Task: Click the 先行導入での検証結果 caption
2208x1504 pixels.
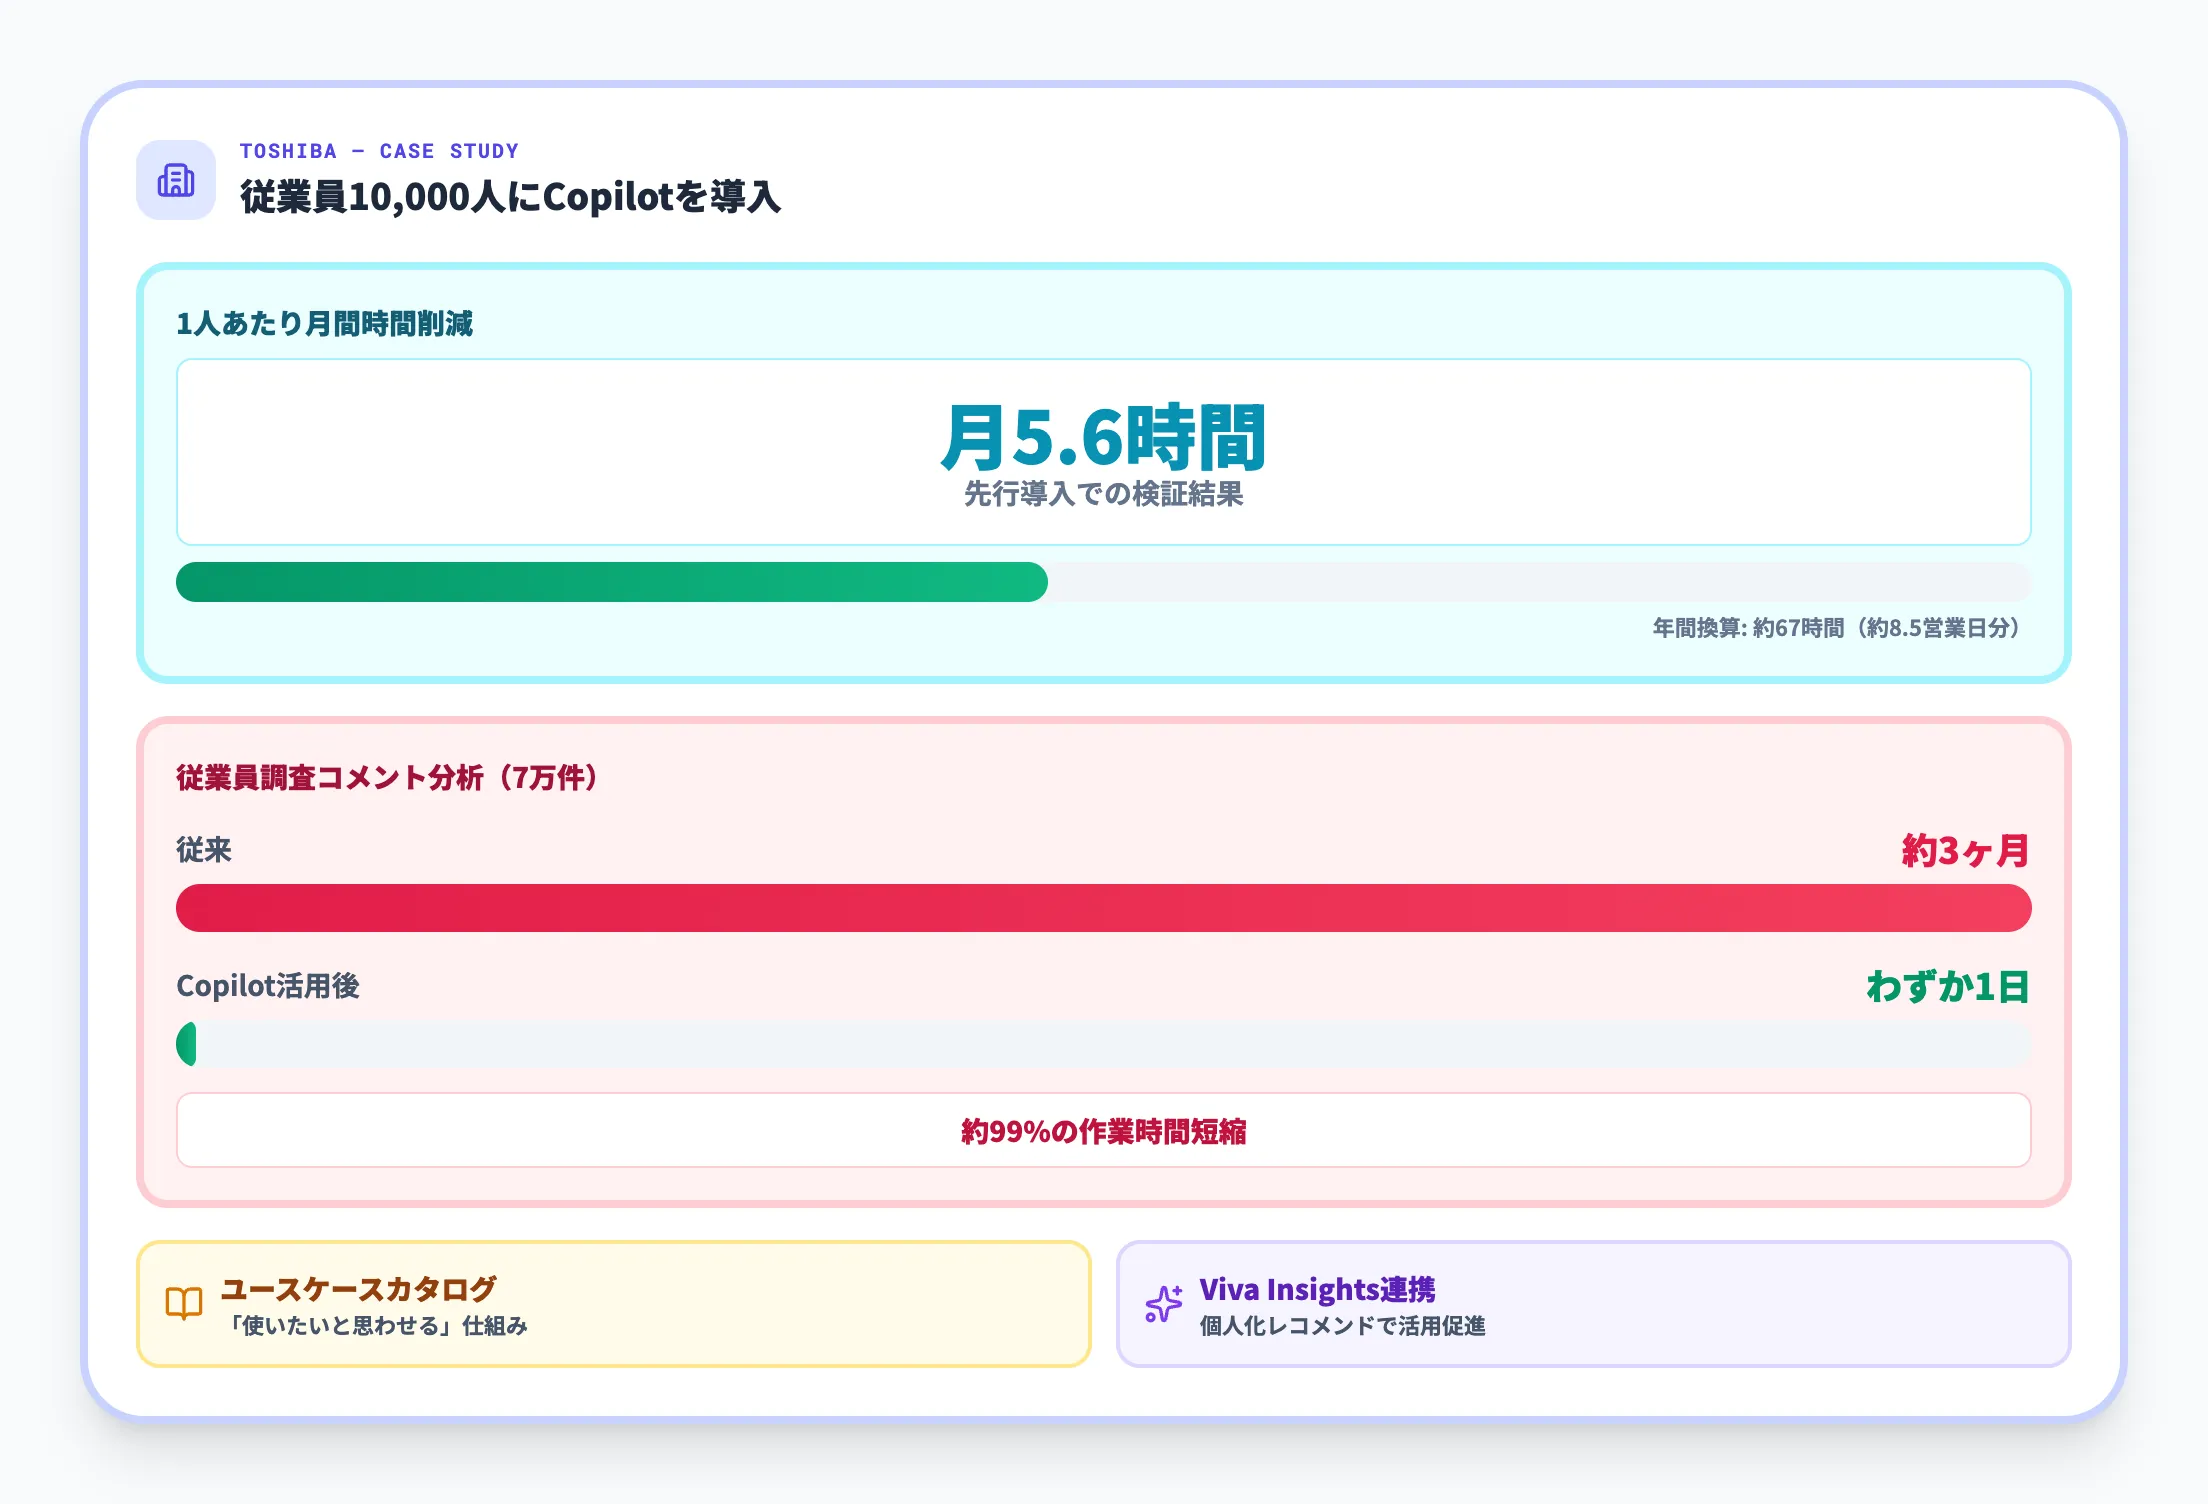Action: (x=1103, y=494)
